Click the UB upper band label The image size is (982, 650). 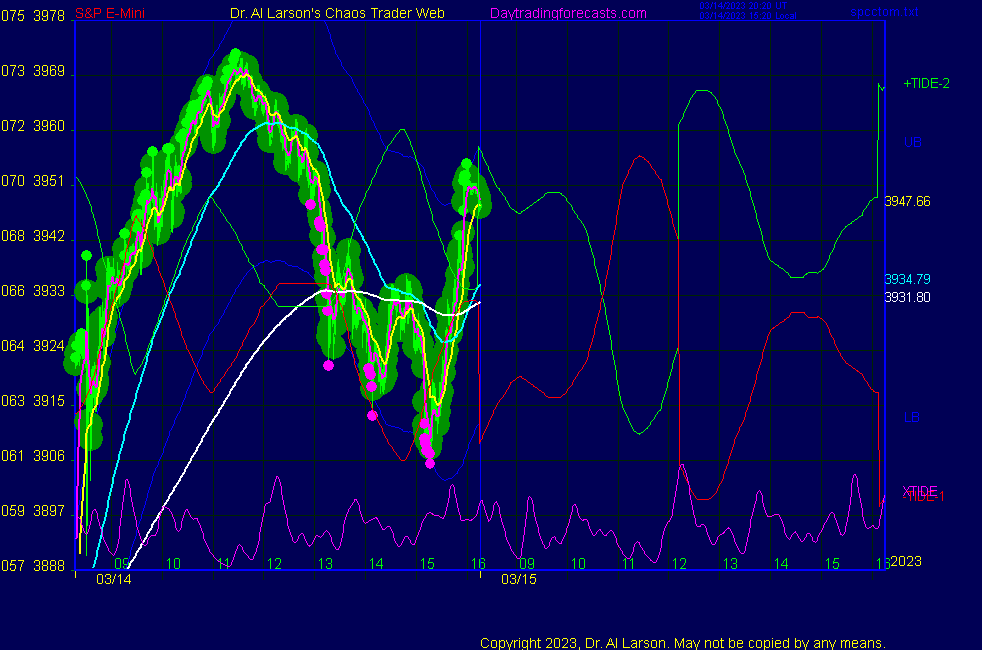pos(912,142)
